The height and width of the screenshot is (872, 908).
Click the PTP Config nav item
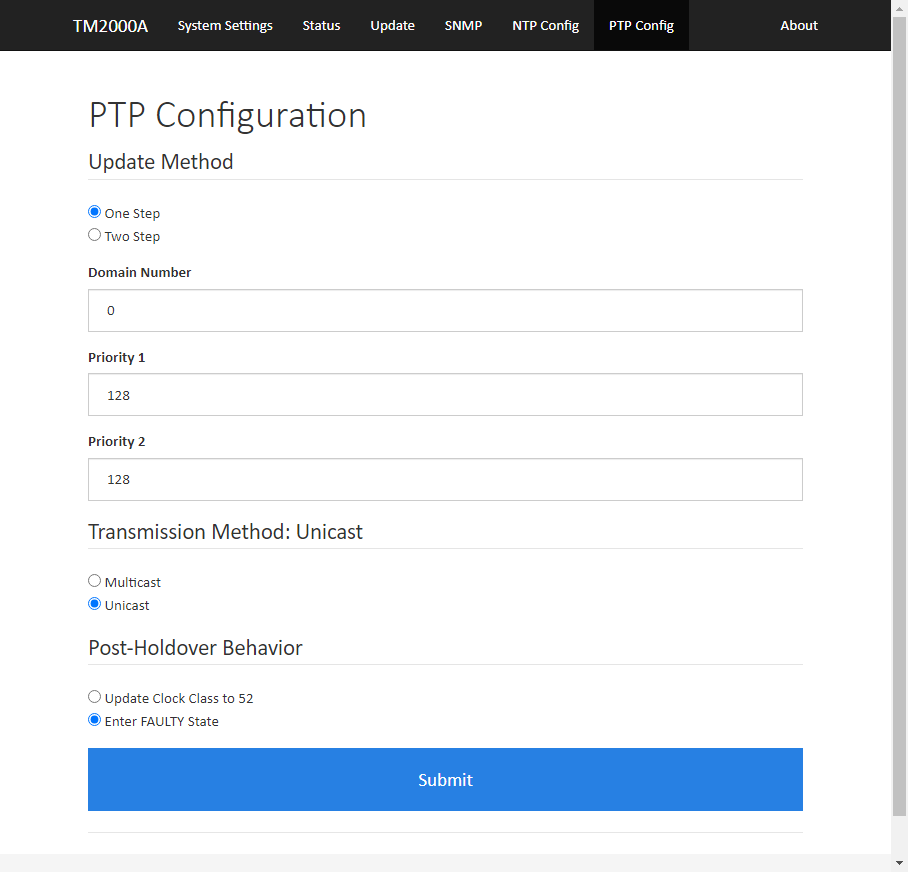tap(642, 25)
